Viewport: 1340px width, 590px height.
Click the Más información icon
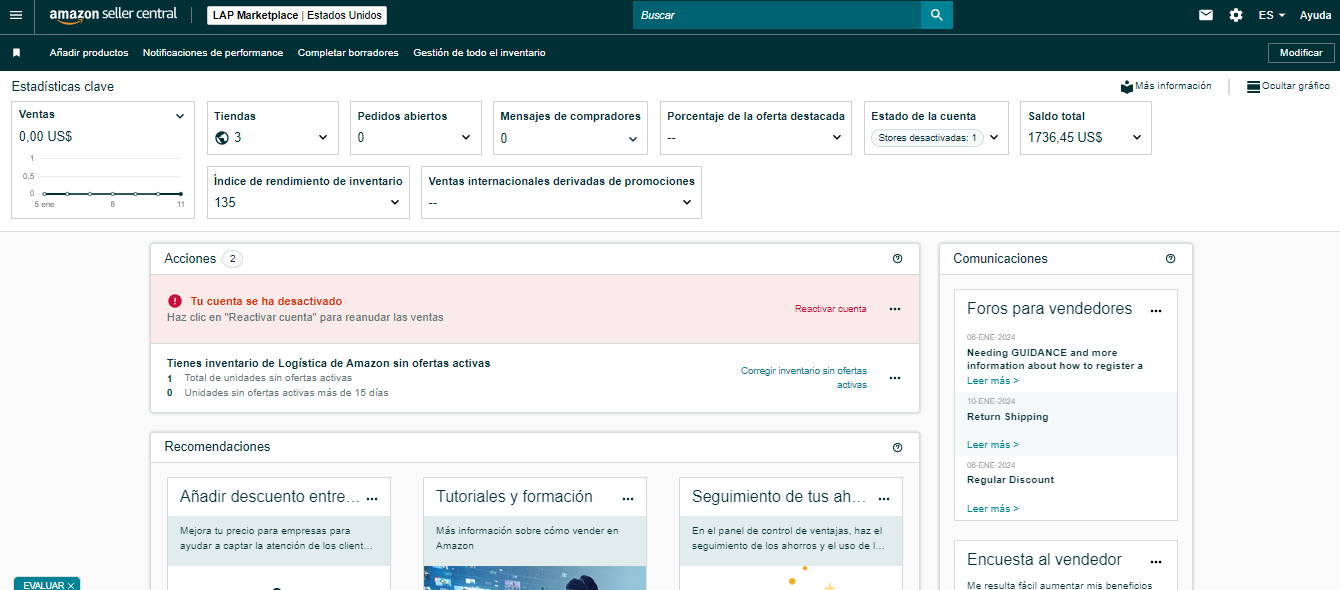coord(1127,87)
